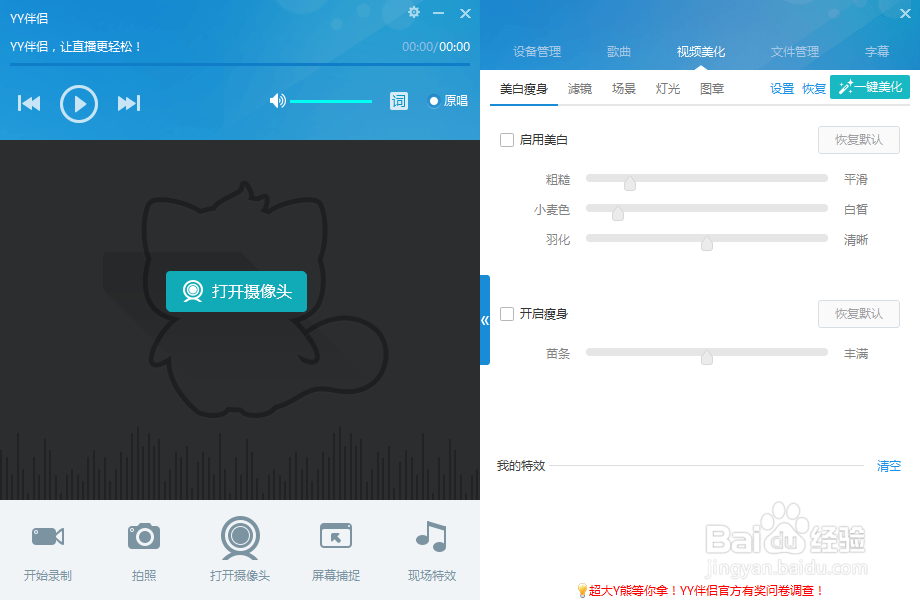Click the 一键美化 button
The width and height of the screenshot is (920, 600).
[870, 87]
